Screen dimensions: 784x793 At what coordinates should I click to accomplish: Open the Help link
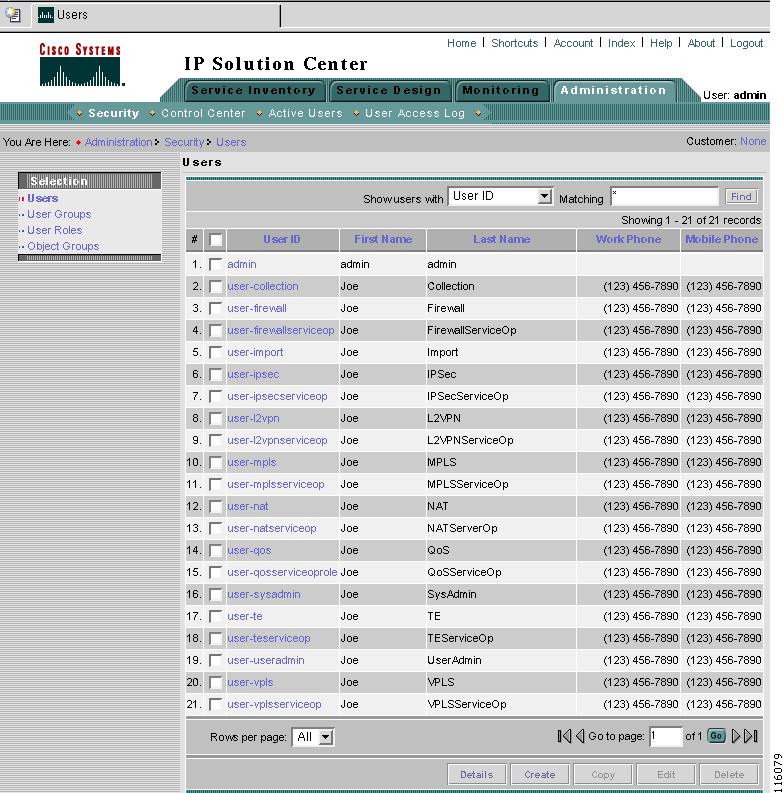(661, 43)
